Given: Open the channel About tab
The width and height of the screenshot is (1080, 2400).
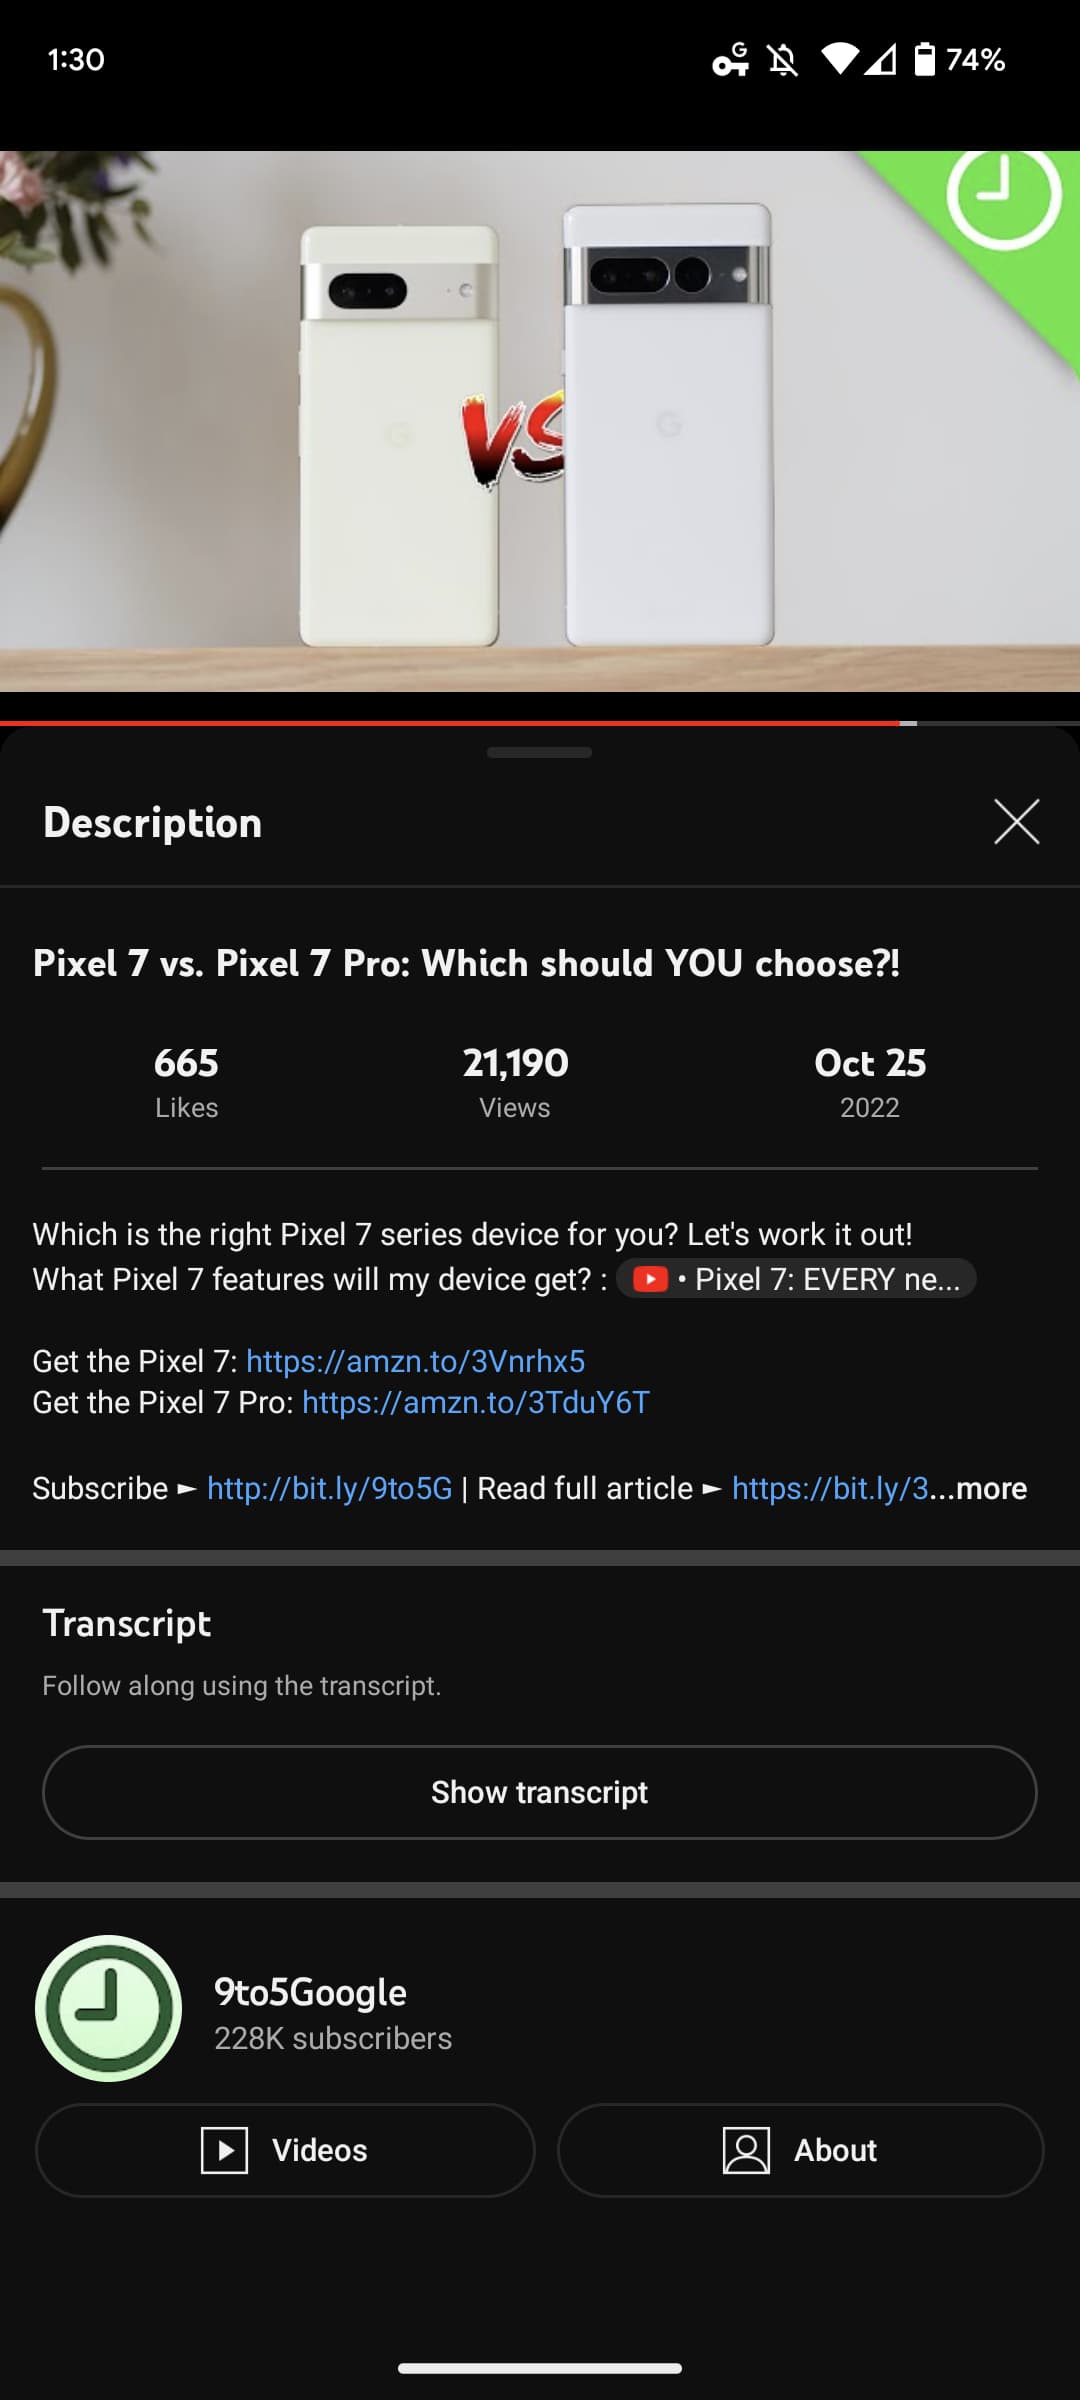Looking at the screenshot, I should tap(801, 2150).
